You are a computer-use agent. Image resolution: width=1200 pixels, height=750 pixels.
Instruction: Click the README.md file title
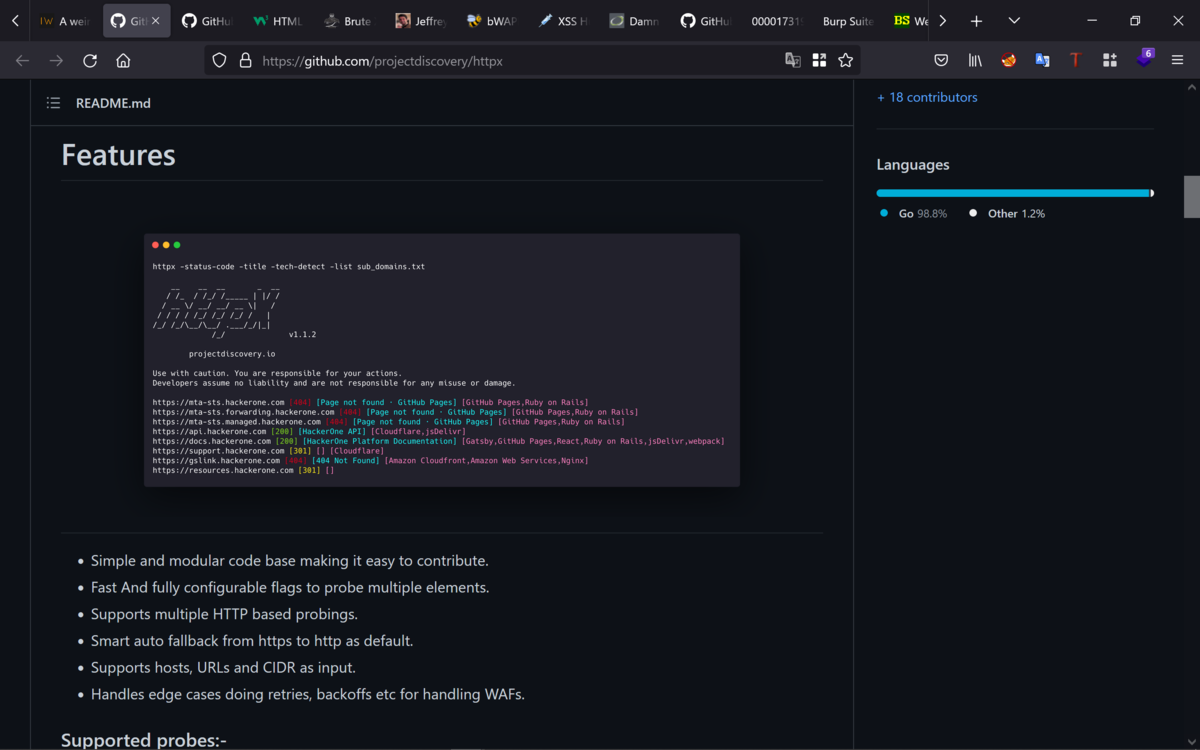113,103
